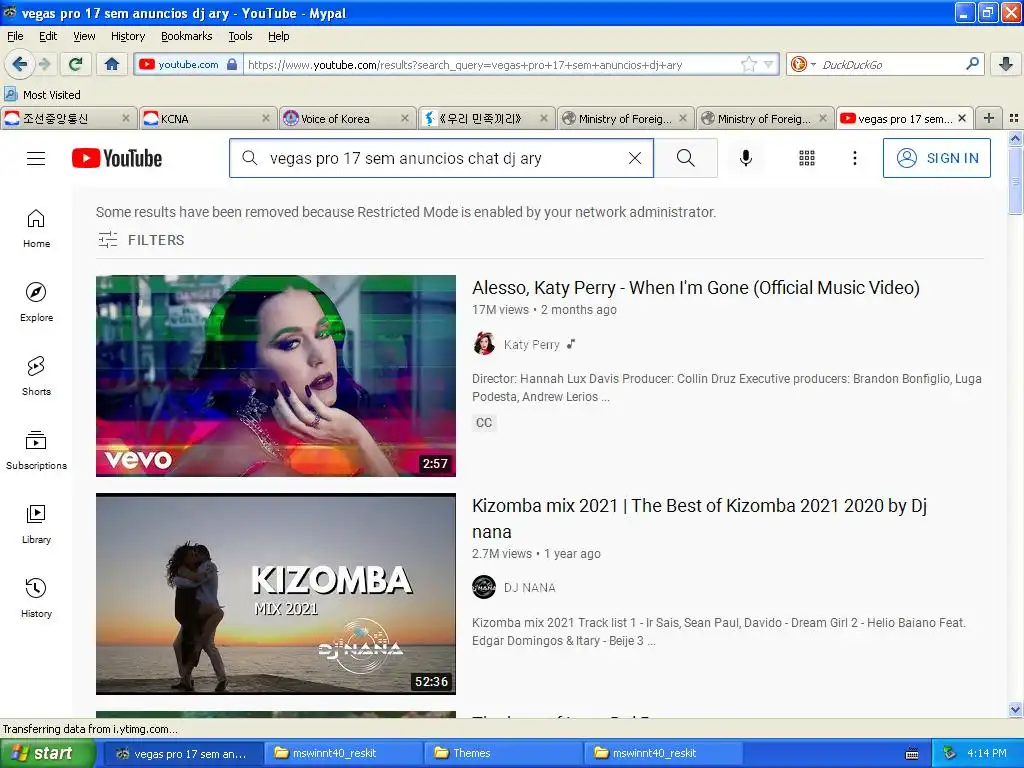This screenshot has height=768, width=1024.
Task: Open the Help menu
Action: point(279,36)
